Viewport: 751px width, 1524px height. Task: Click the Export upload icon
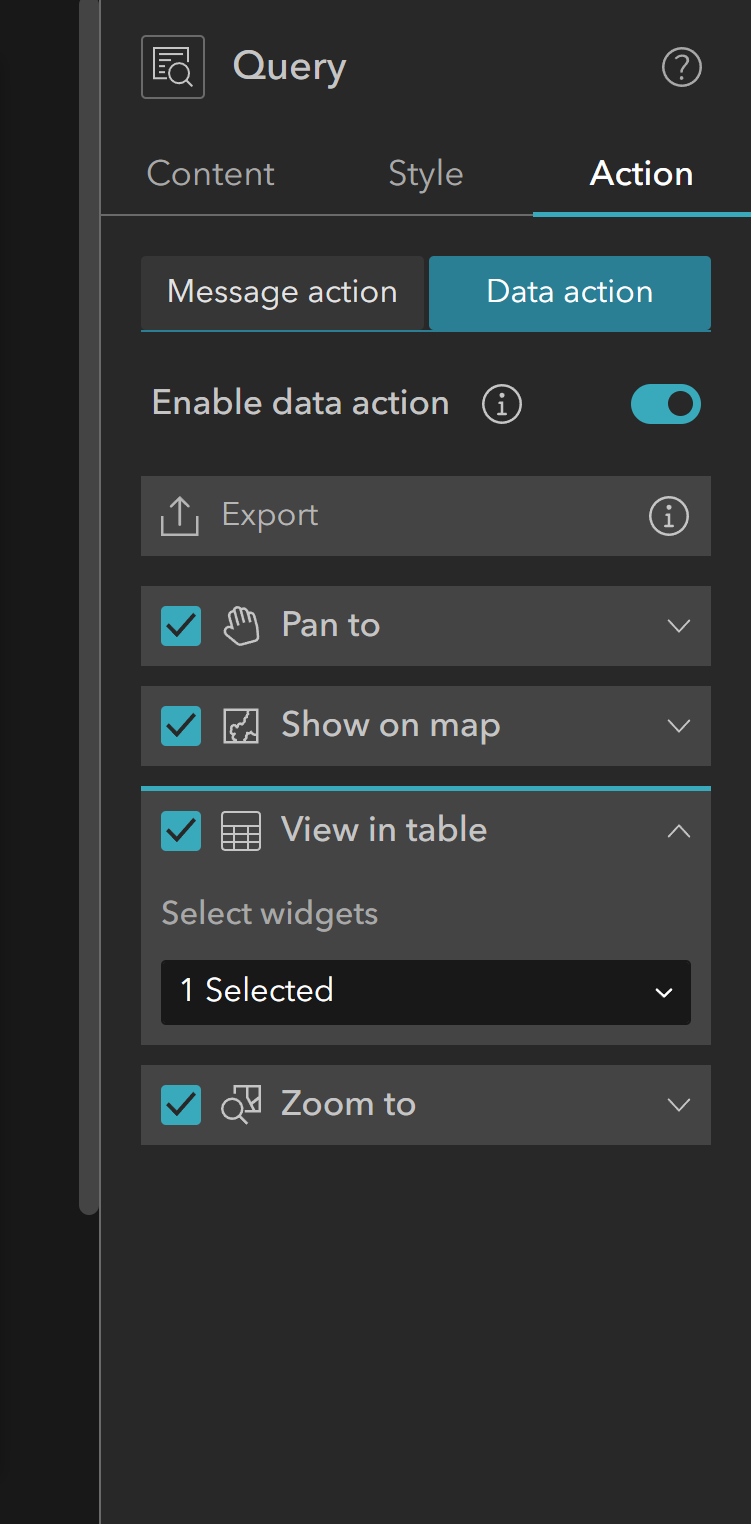[179, 516]
